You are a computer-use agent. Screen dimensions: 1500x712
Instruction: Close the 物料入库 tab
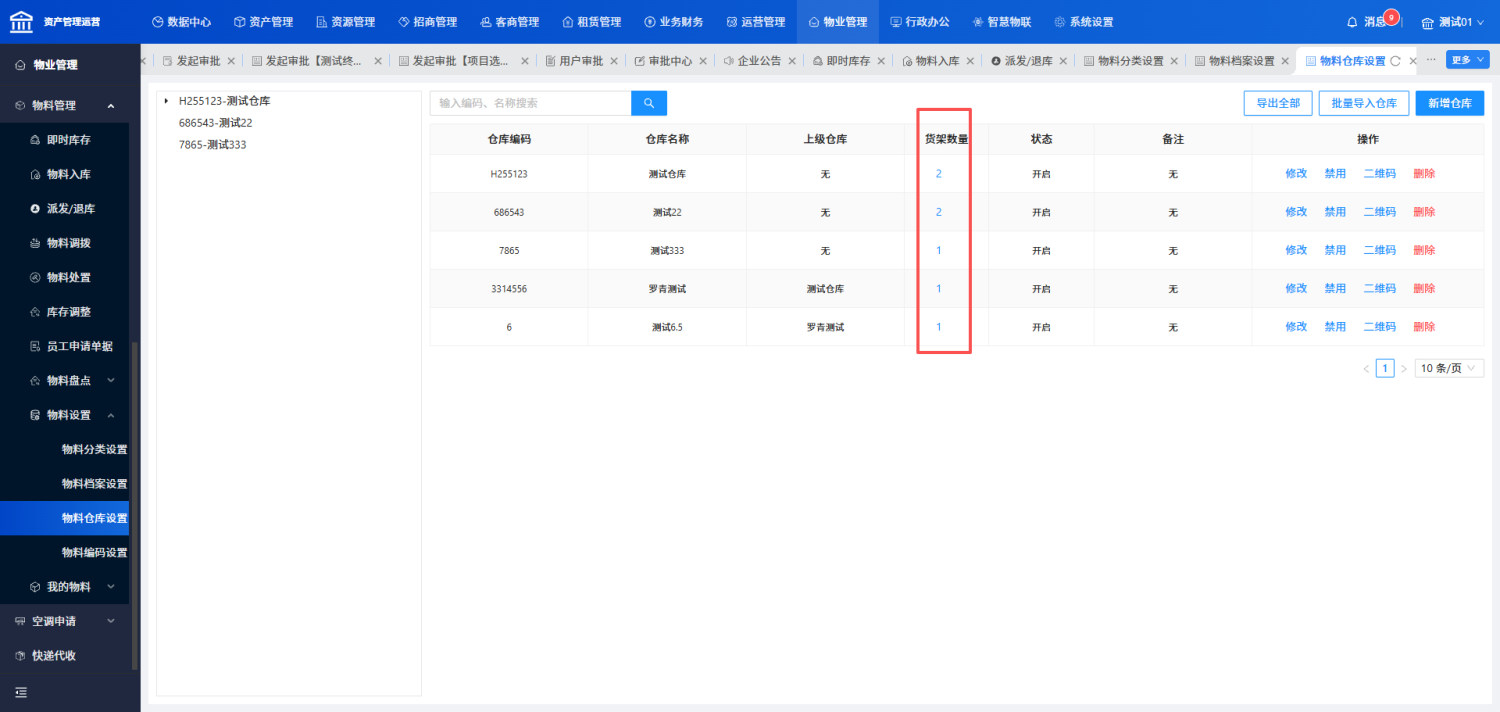click(x=970, y=61)
